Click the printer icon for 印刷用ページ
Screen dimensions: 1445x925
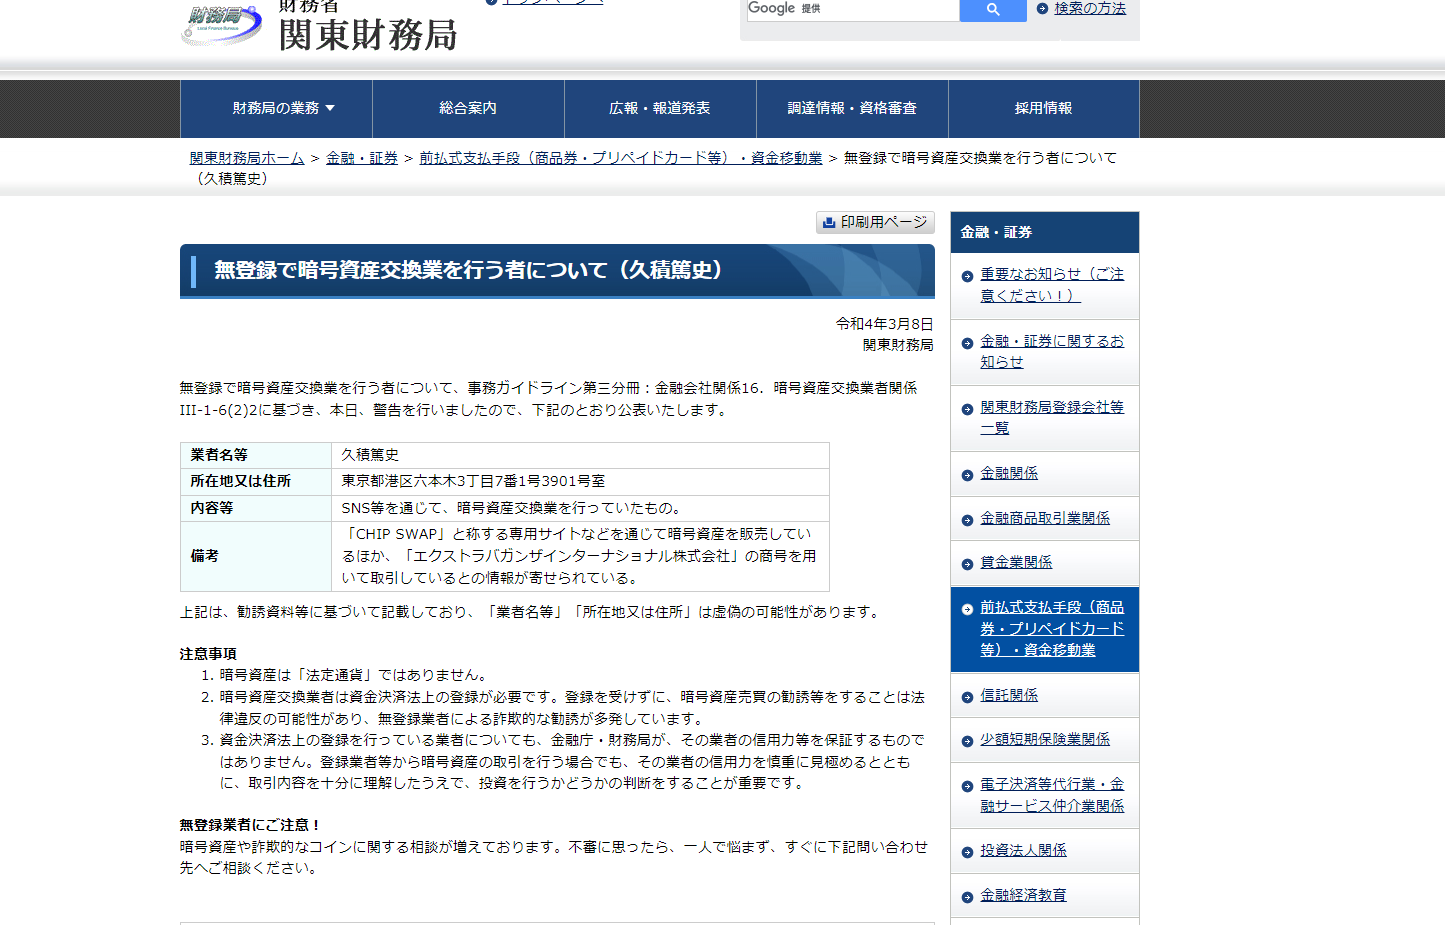point(828,223)
